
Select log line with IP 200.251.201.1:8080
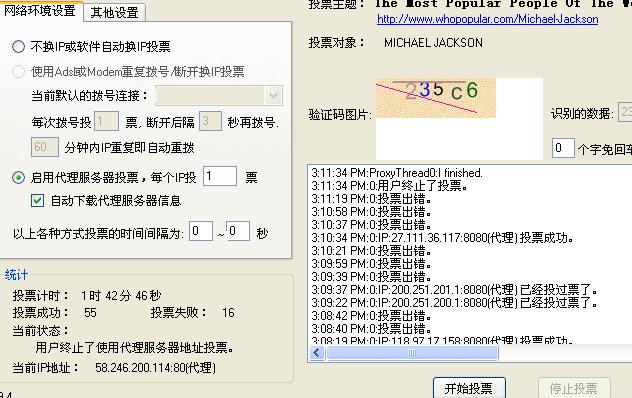455,290
